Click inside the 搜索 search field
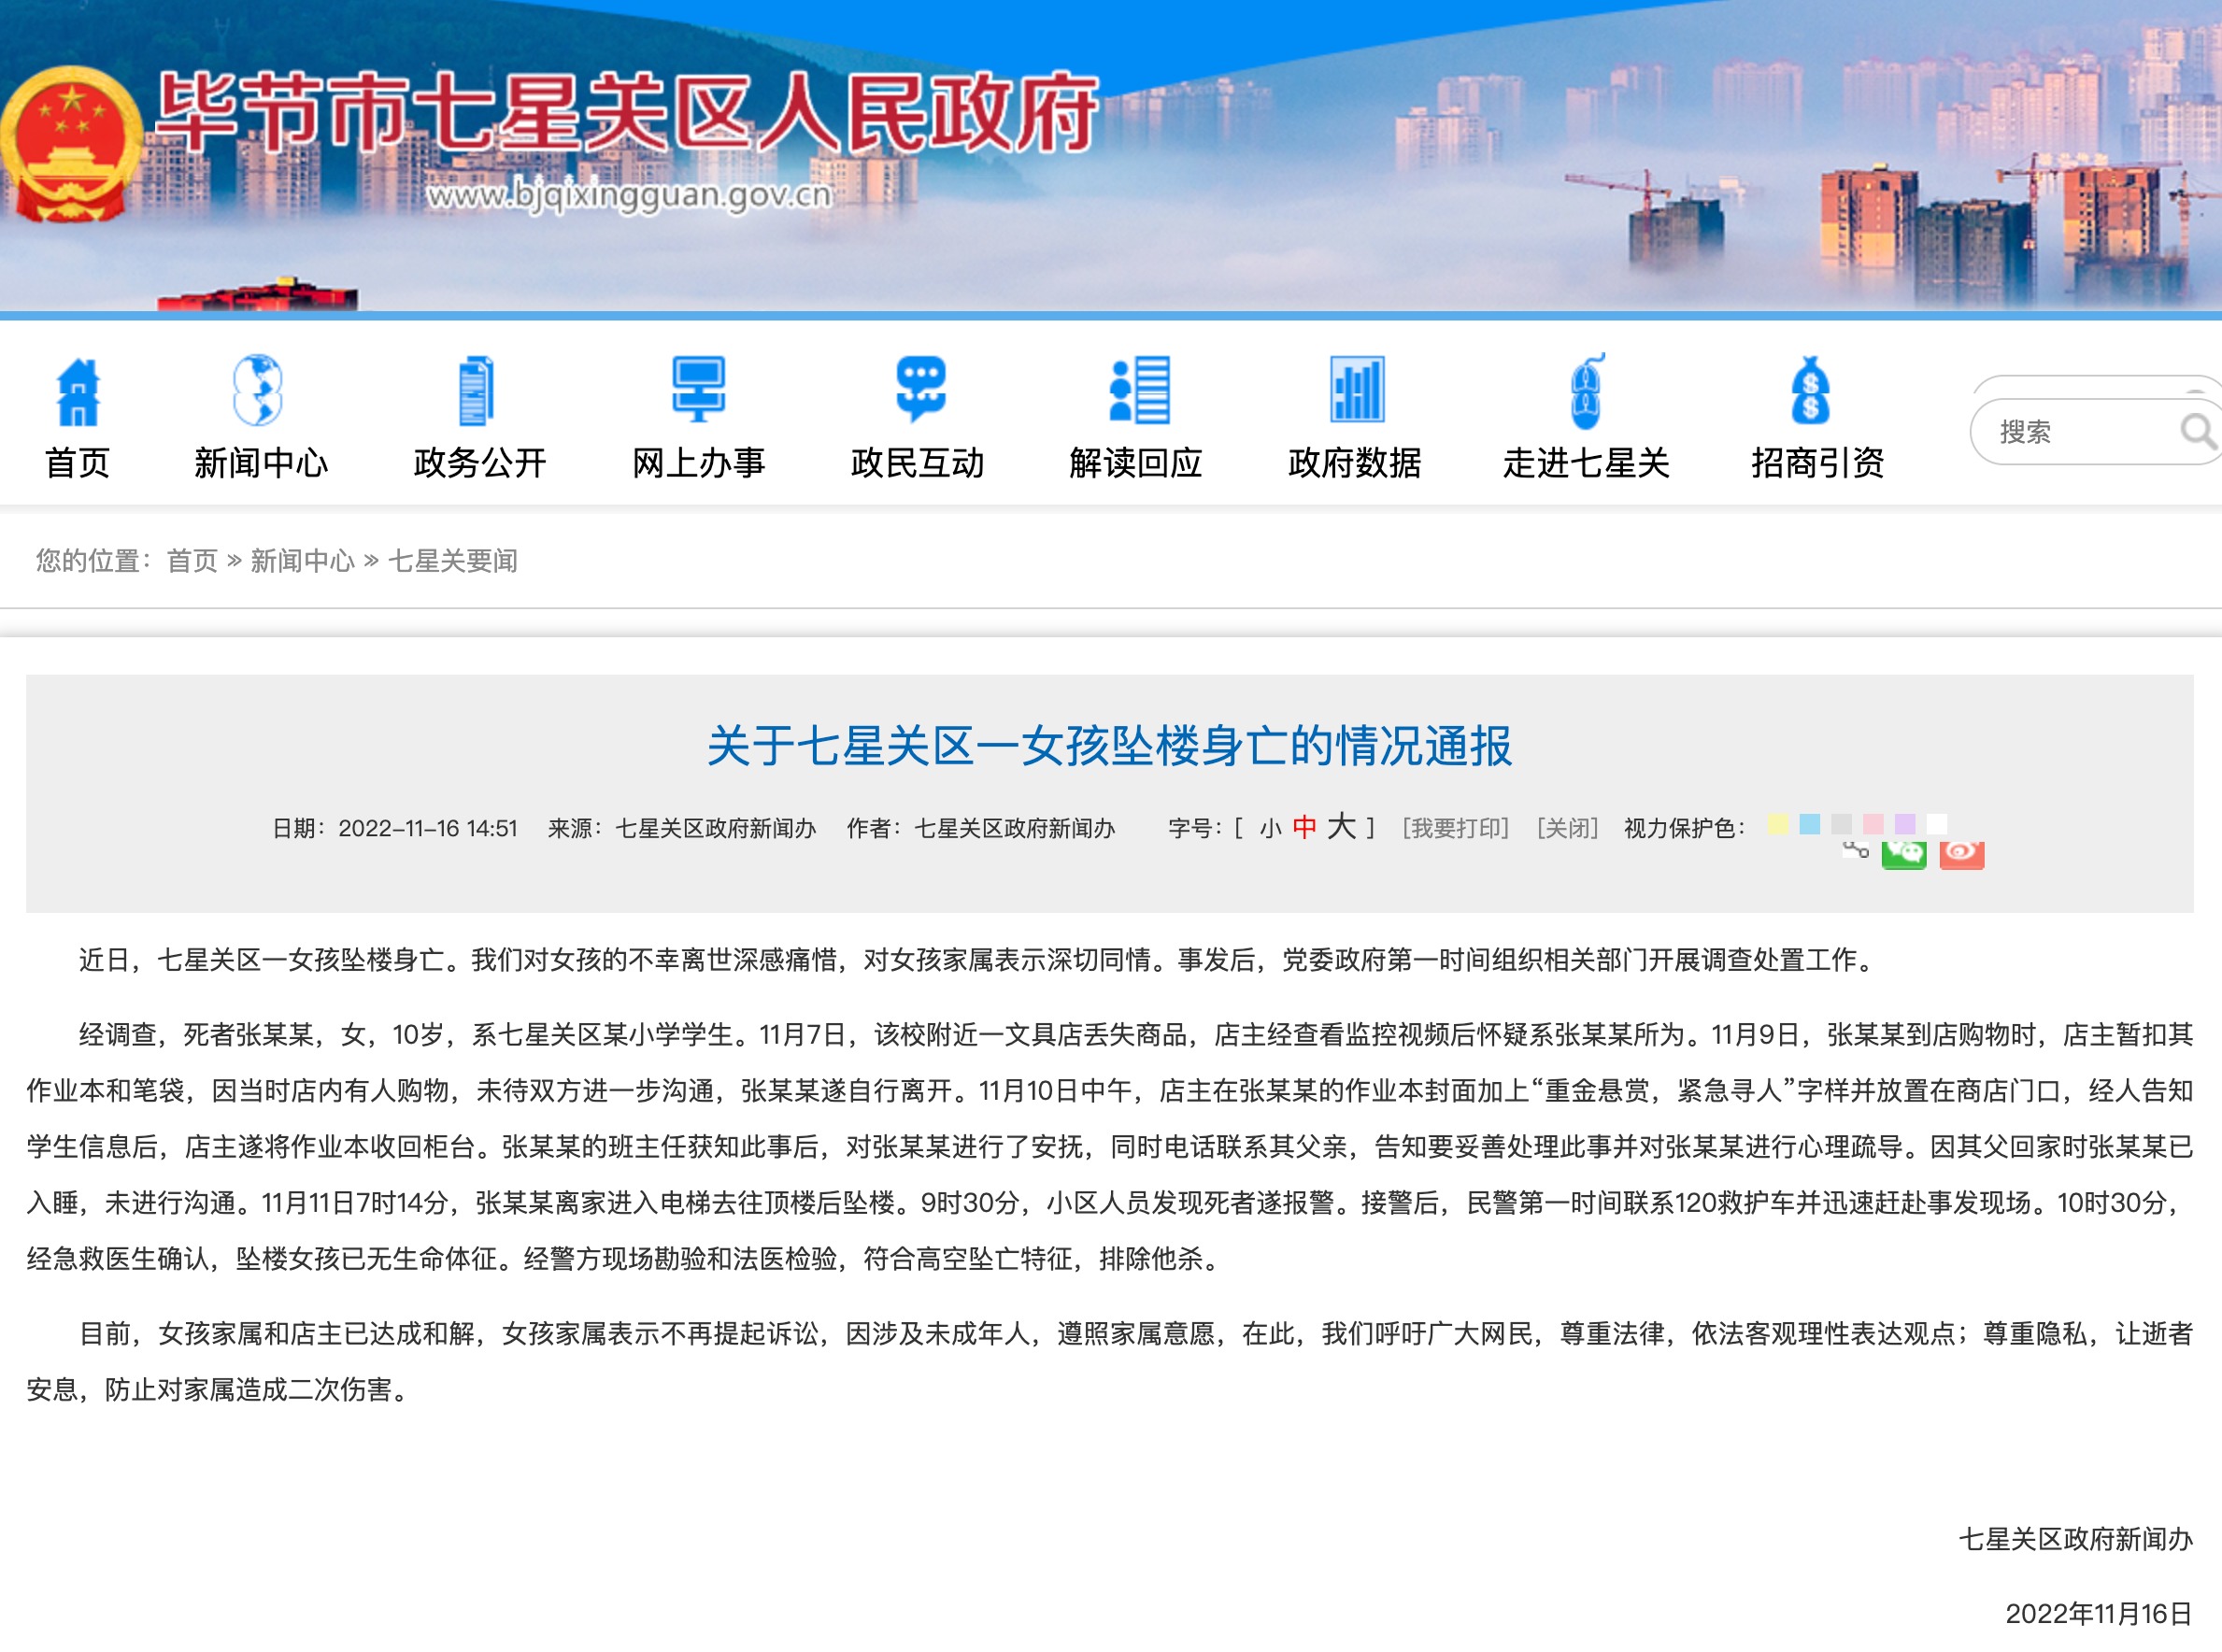2222x1652 pixels. coord(2070,432)
